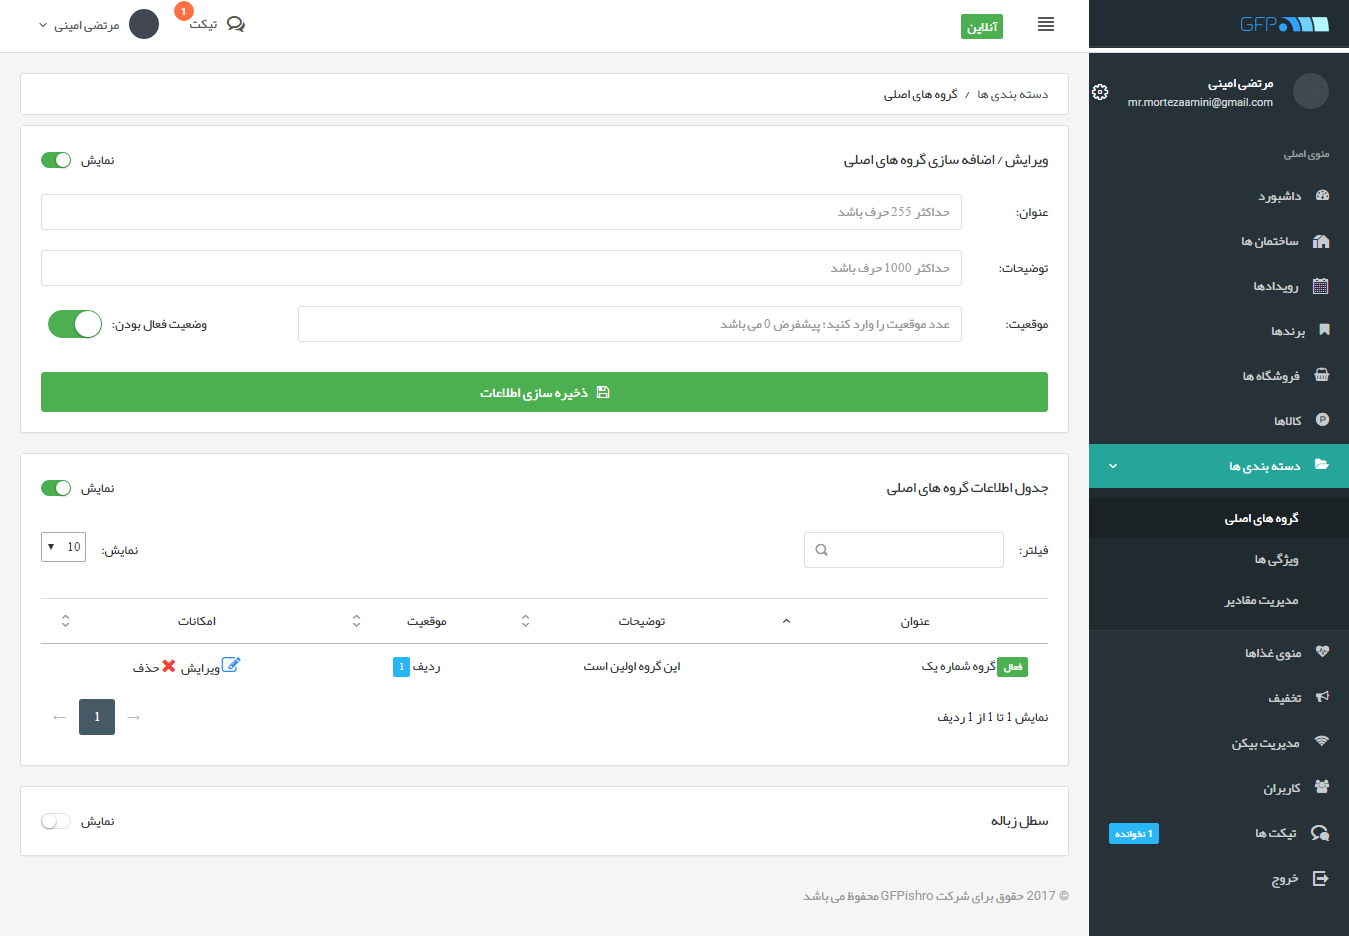This screenshot has width=1349, height=936.
Task: Click the buildings (ساختمان ها) icon
Action: point(1321,241)
